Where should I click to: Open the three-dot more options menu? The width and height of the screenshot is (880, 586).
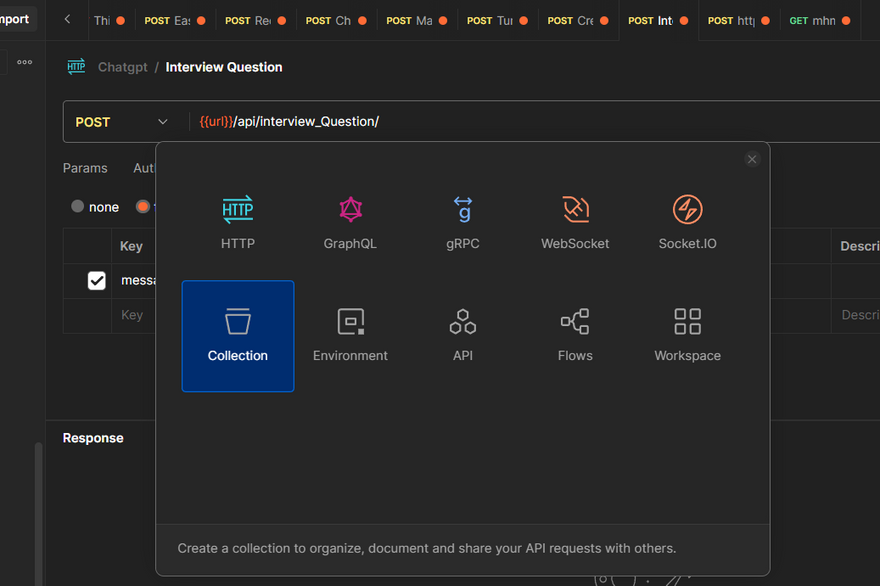pos(25,62)
